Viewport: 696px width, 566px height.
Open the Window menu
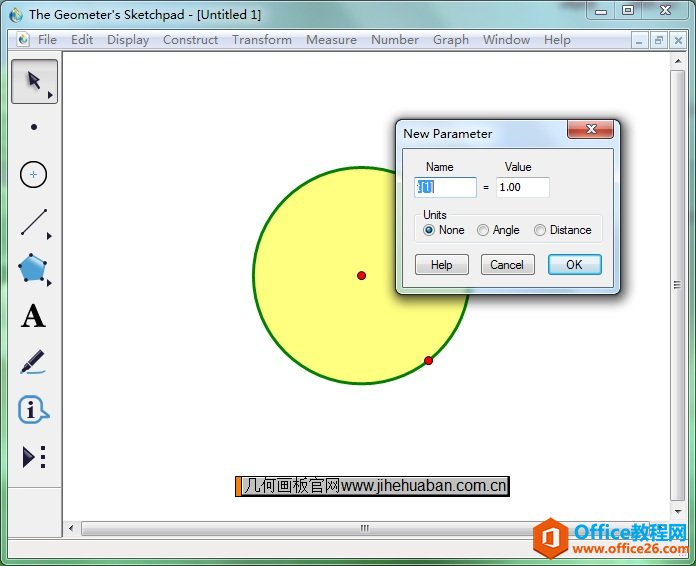(x=506, y=40)
